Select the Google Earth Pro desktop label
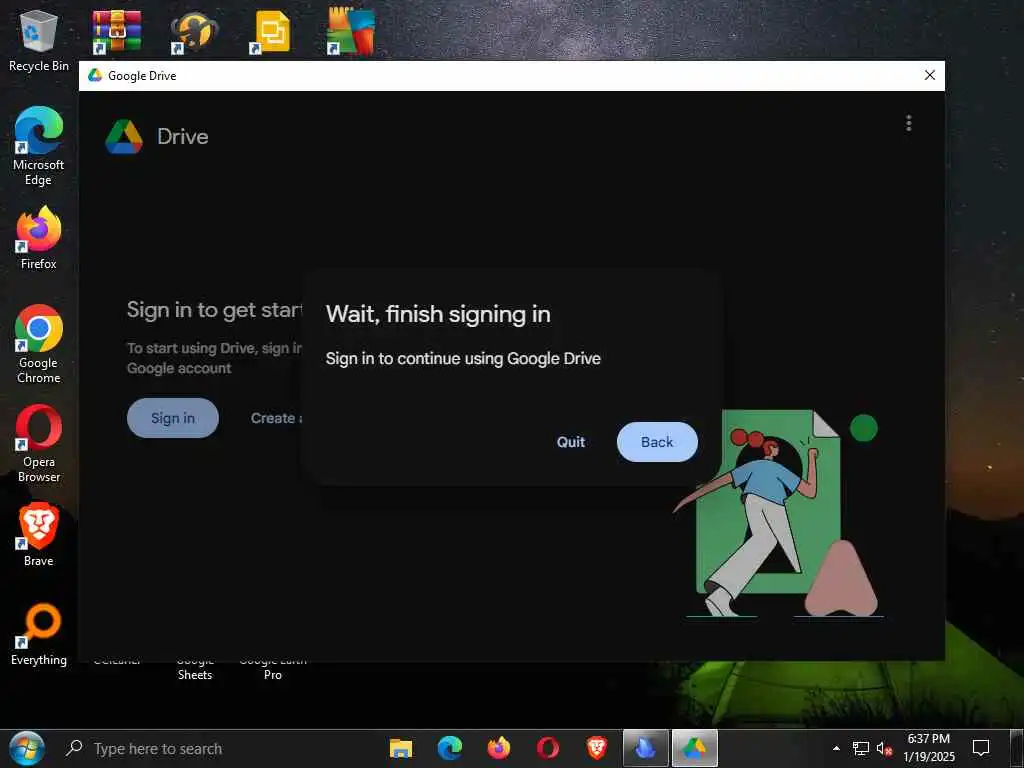Image resolution: width=1024 pixels, height=768 pixels. pyautogui.click(x=273, y=669)
